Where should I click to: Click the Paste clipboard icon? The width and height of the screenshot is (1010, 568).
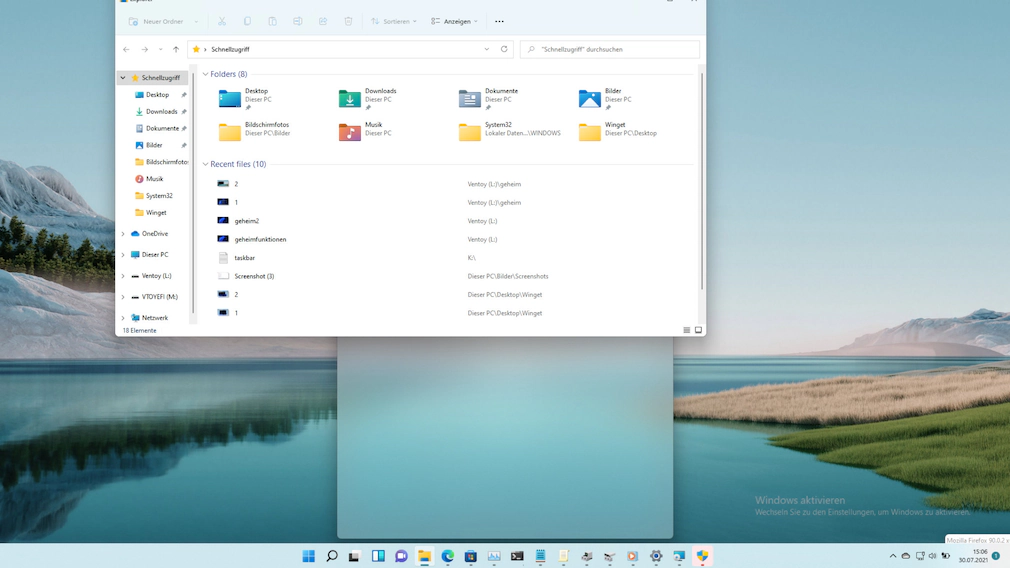click(272, 21)
